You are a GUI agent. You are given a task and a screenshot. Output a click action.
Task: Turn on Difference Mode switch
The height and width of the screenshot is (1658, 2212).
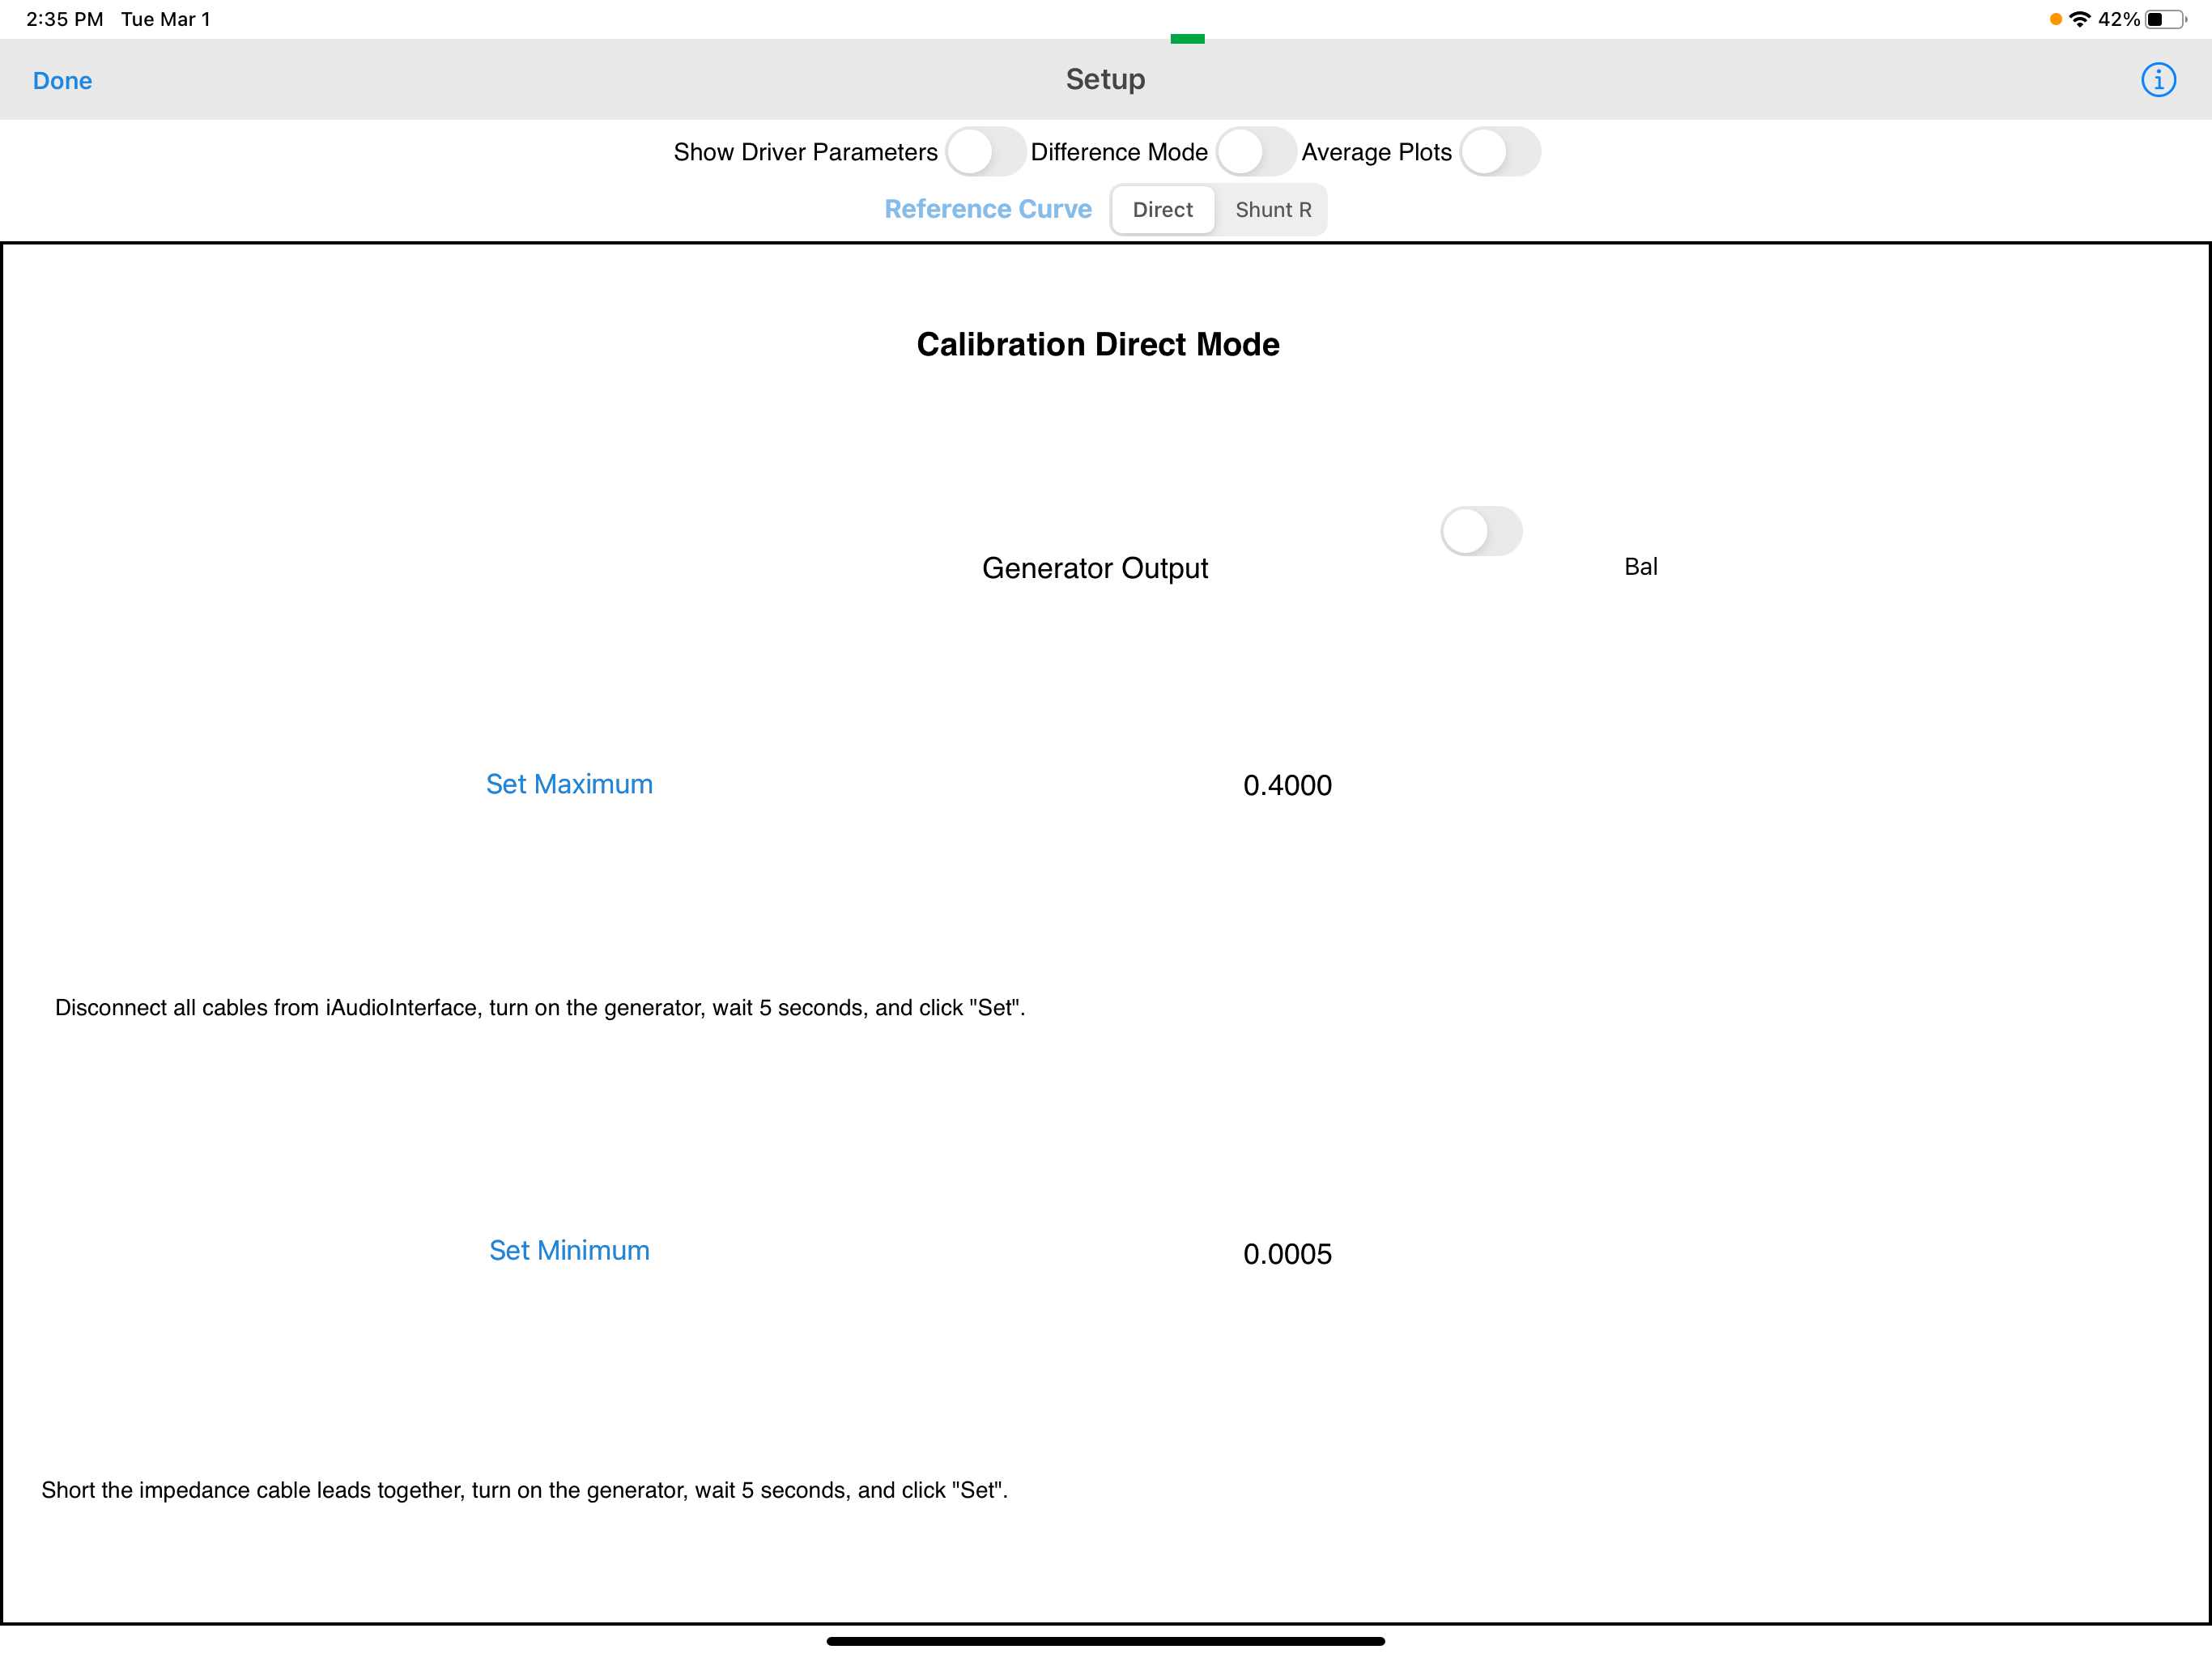pyautogui.click(x=1255, y=152)
